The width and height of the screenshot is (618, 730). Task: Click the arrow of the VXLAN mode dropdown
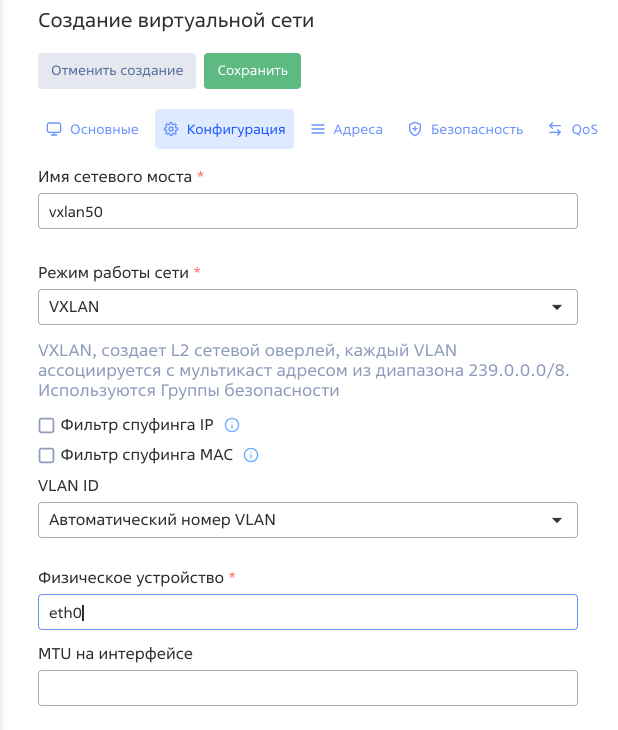(557, 307)
